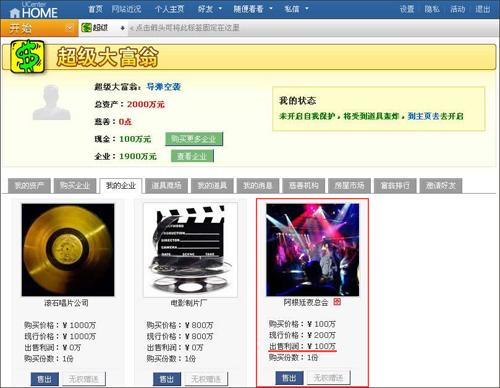Screen dimensions: 500x388
Task: Click the 我的状态 heading
Action: click(x=297, y=100)
